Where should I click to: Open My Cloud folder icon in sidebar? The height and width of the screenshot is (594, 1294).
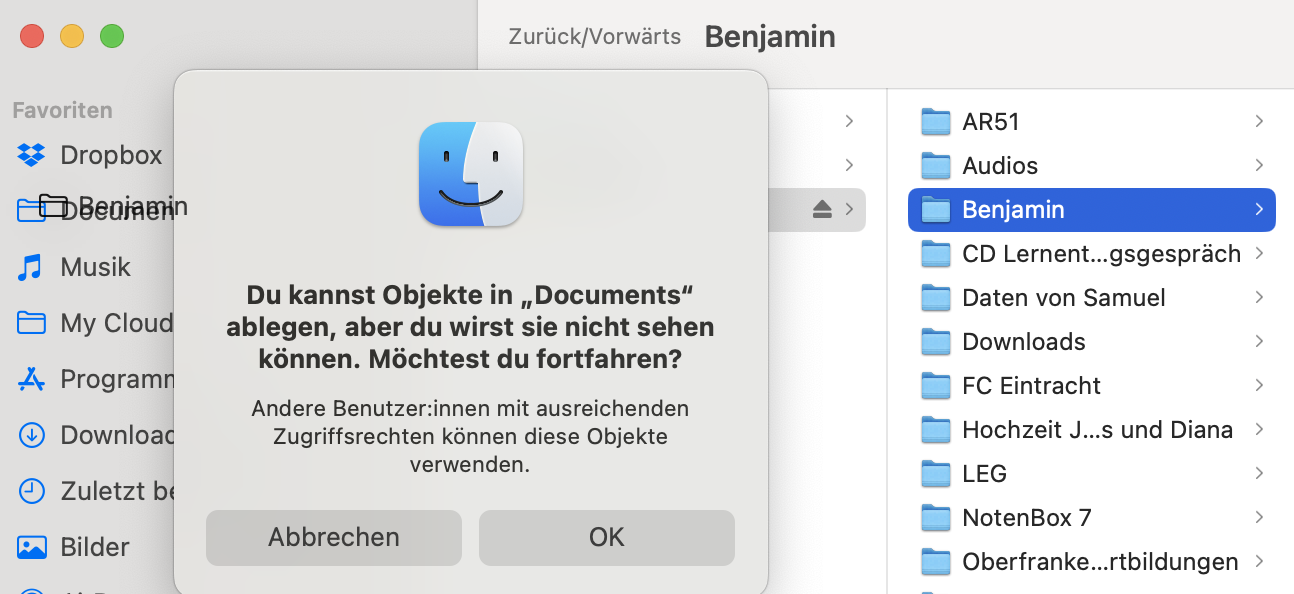32,323
